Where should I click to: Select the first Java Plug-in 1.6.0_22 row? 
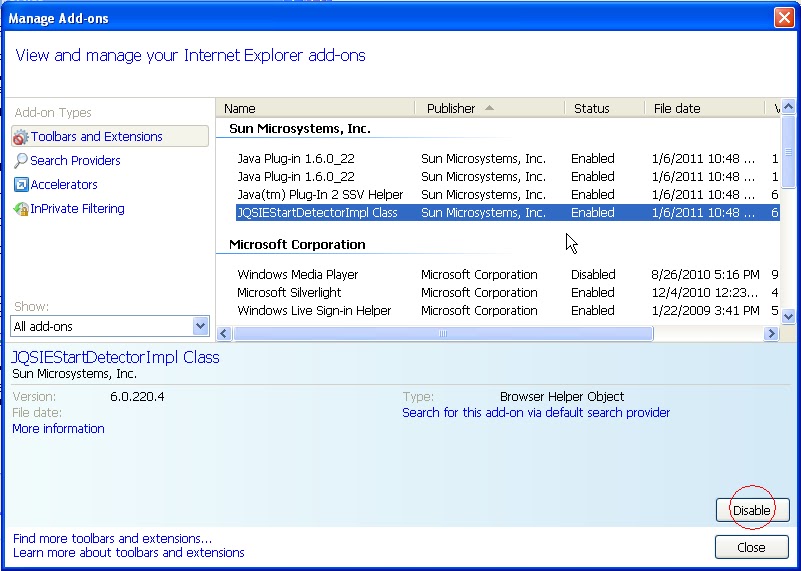[507, 158]
